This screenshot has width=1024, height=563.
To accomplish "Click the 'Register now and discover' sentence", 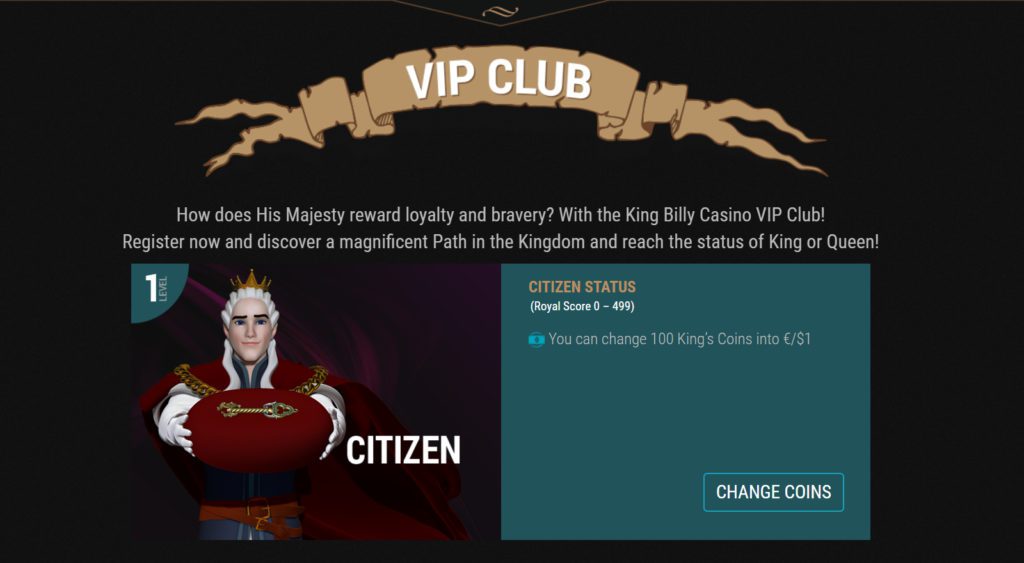I will (x=501, y=242).
